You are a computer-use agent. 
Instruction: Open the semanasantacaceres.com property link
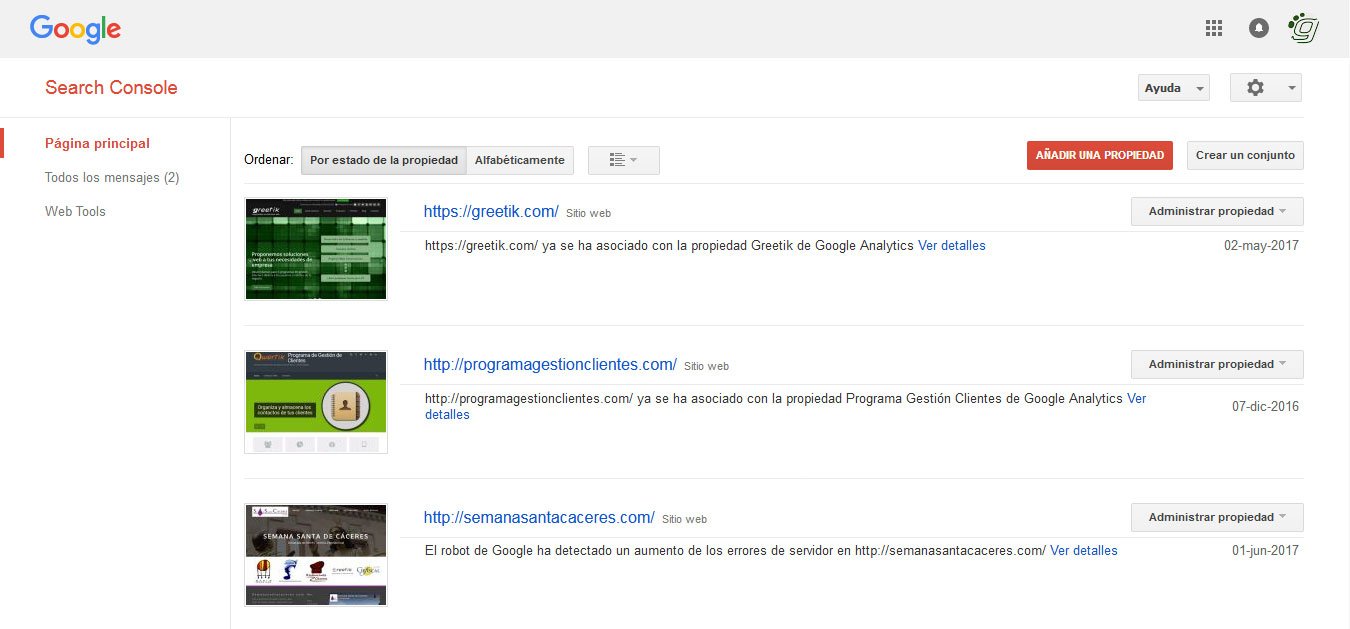(539, 518)
